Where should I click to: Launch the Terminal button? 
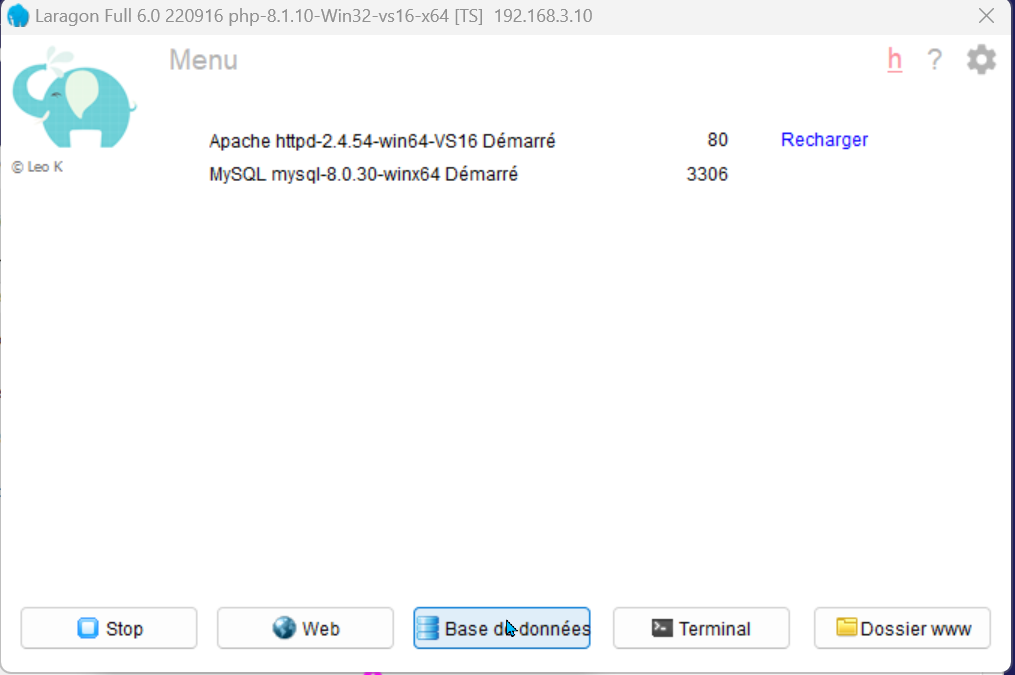(x=700, y=628)
